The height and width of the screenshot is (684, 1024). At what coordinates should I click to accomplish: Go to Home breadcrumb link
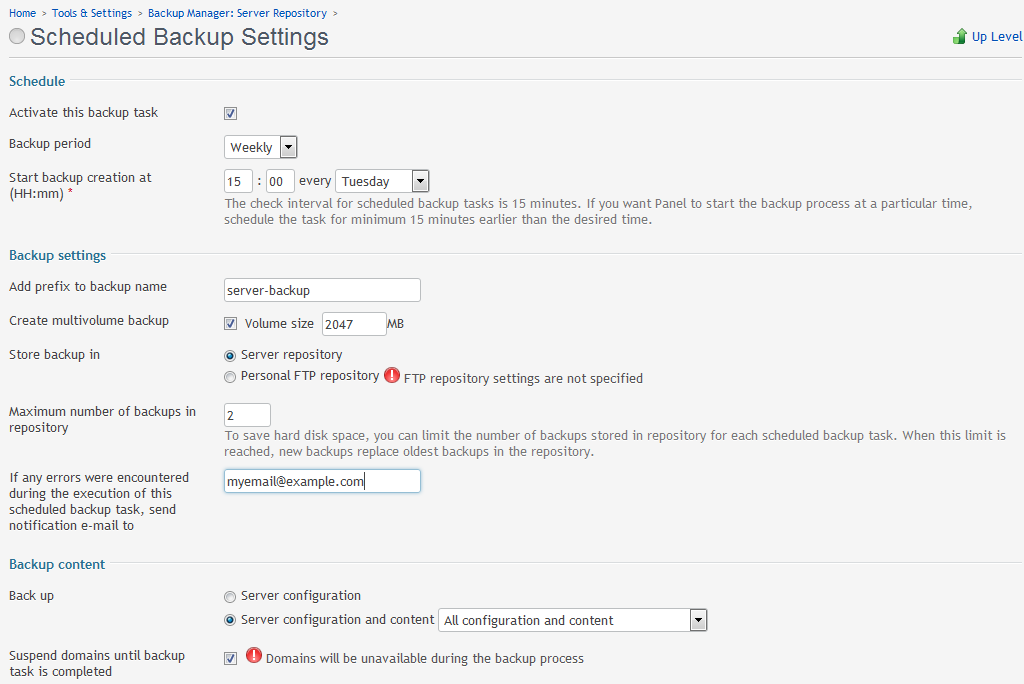[23, 13]
